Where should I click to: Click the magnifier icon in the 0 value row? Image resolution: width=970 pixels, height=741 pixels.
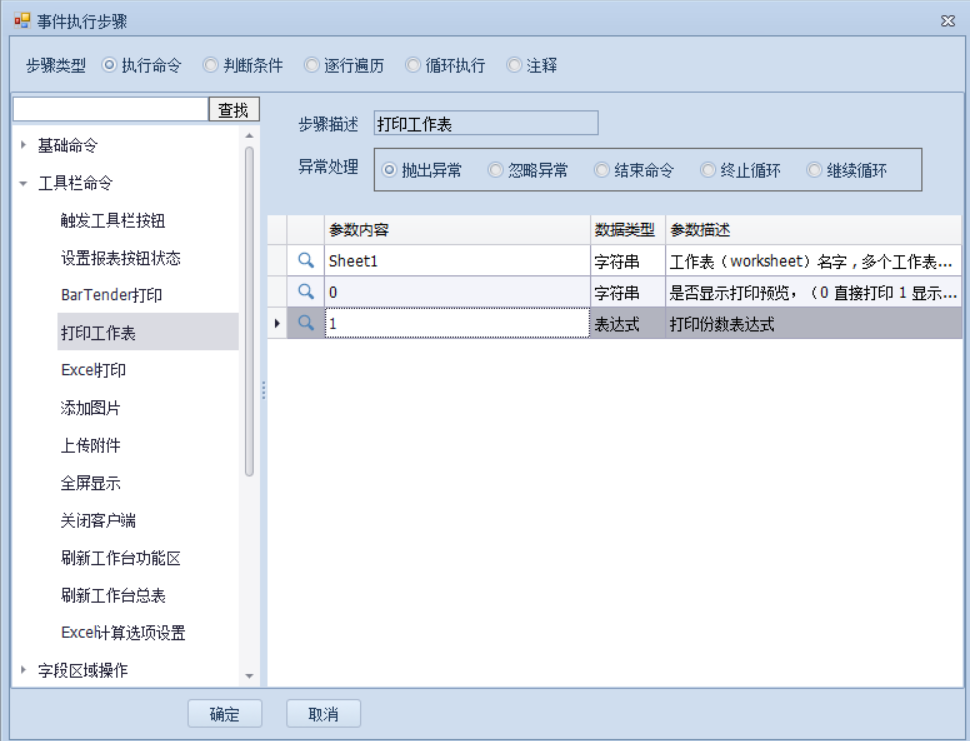(306, 292)
